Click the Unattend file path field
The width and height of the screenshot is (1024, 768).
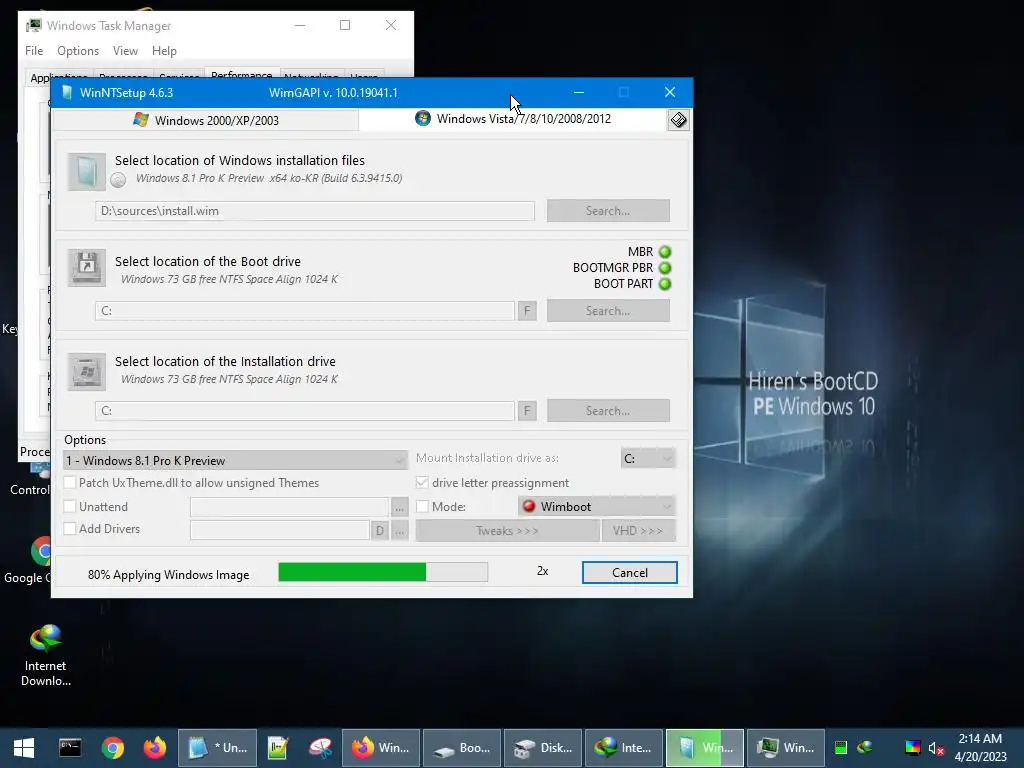(289, 507)
